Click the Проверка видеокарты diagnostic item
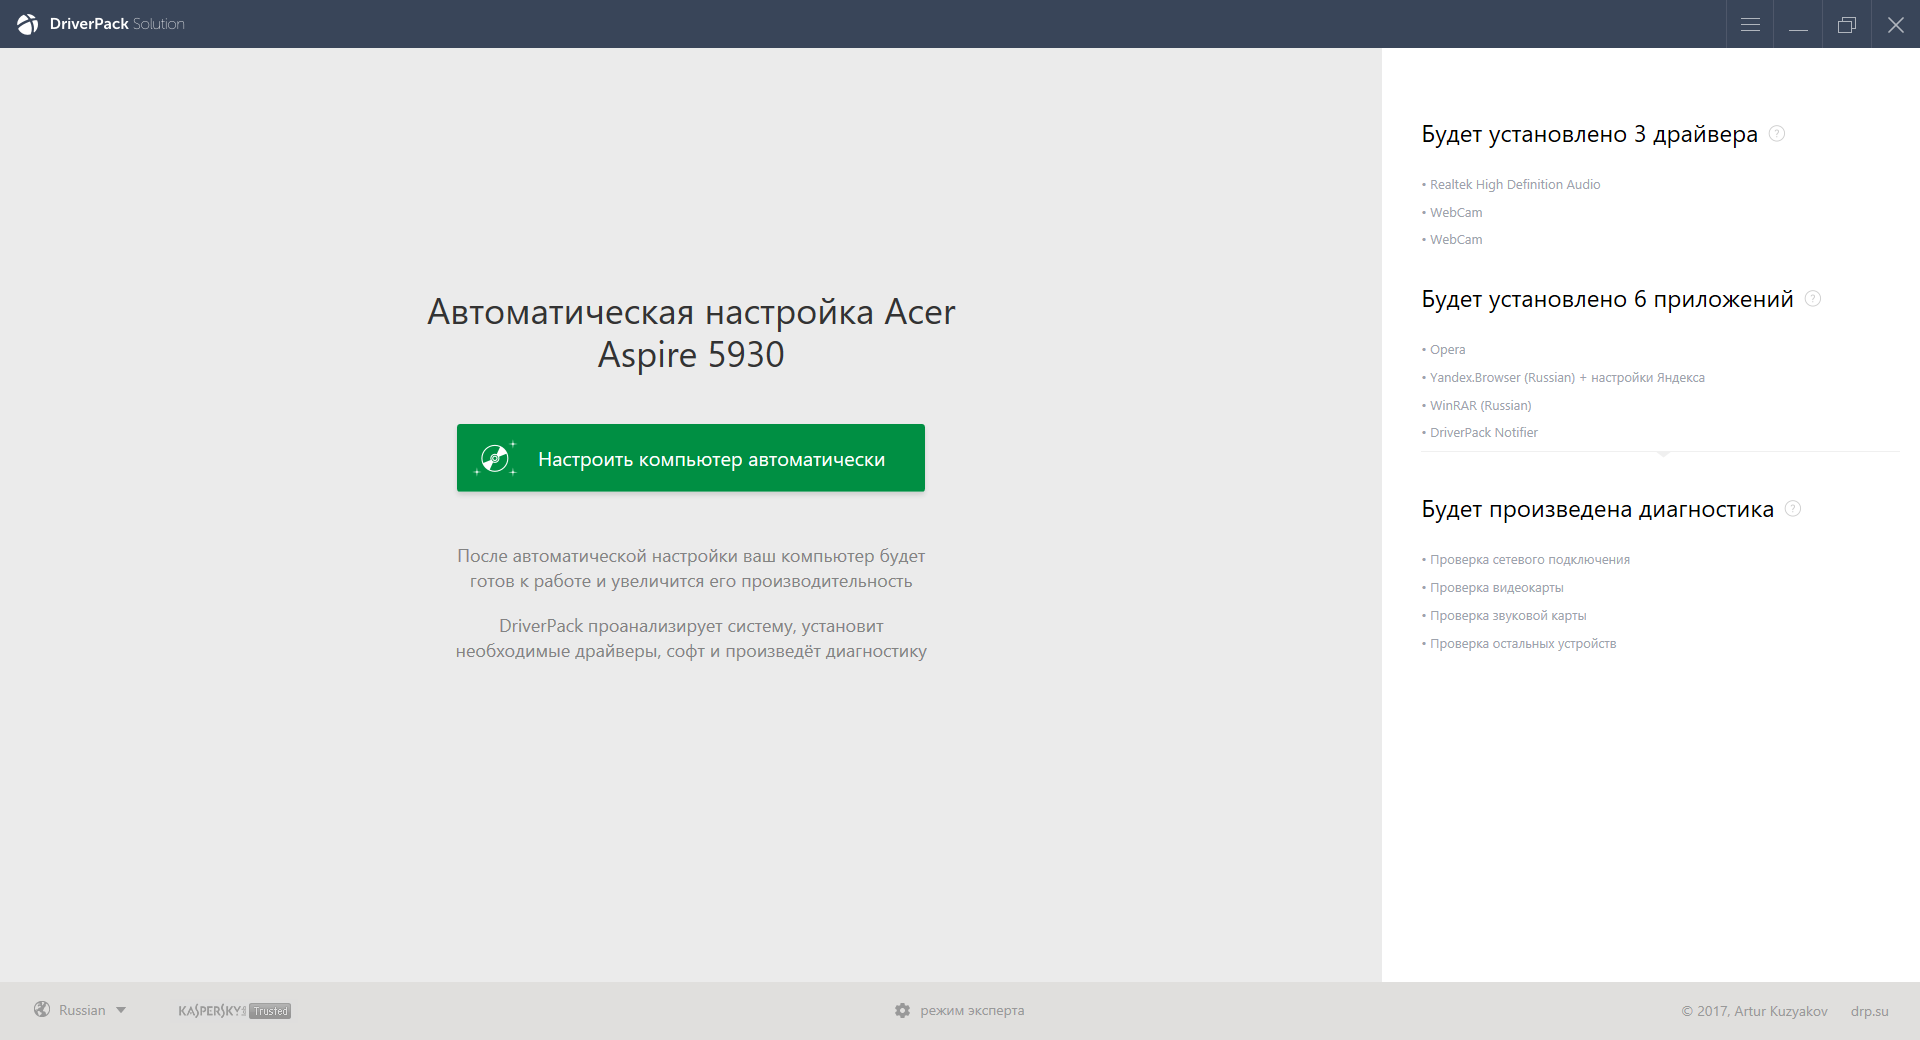 (x=1496, y=588)
